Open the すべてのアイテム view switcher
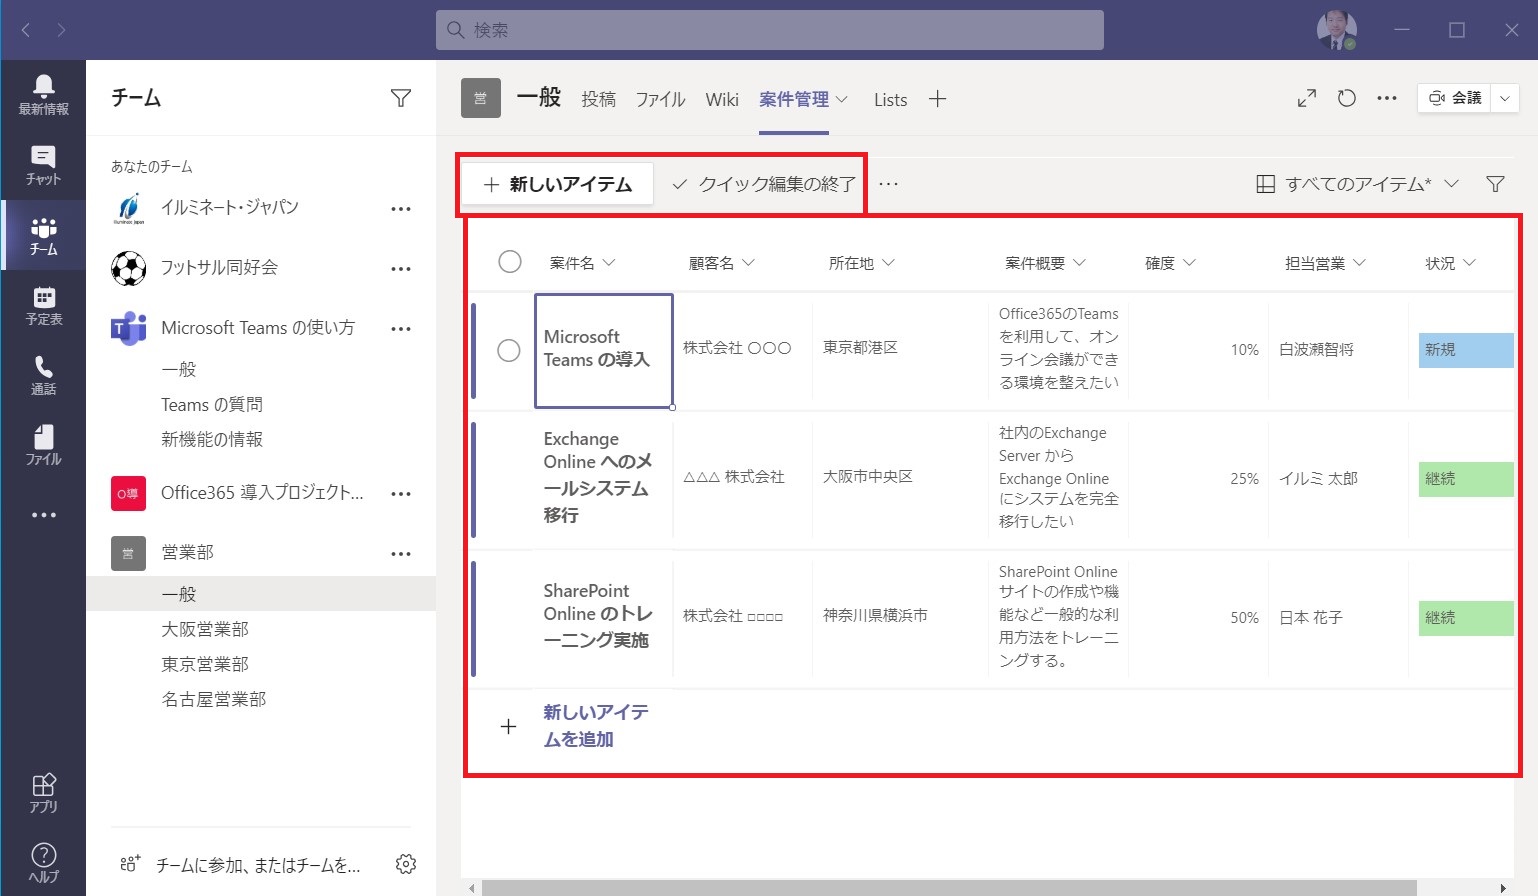The image size is (1538, 896). pyautogui.click(x=1357, y=184)
